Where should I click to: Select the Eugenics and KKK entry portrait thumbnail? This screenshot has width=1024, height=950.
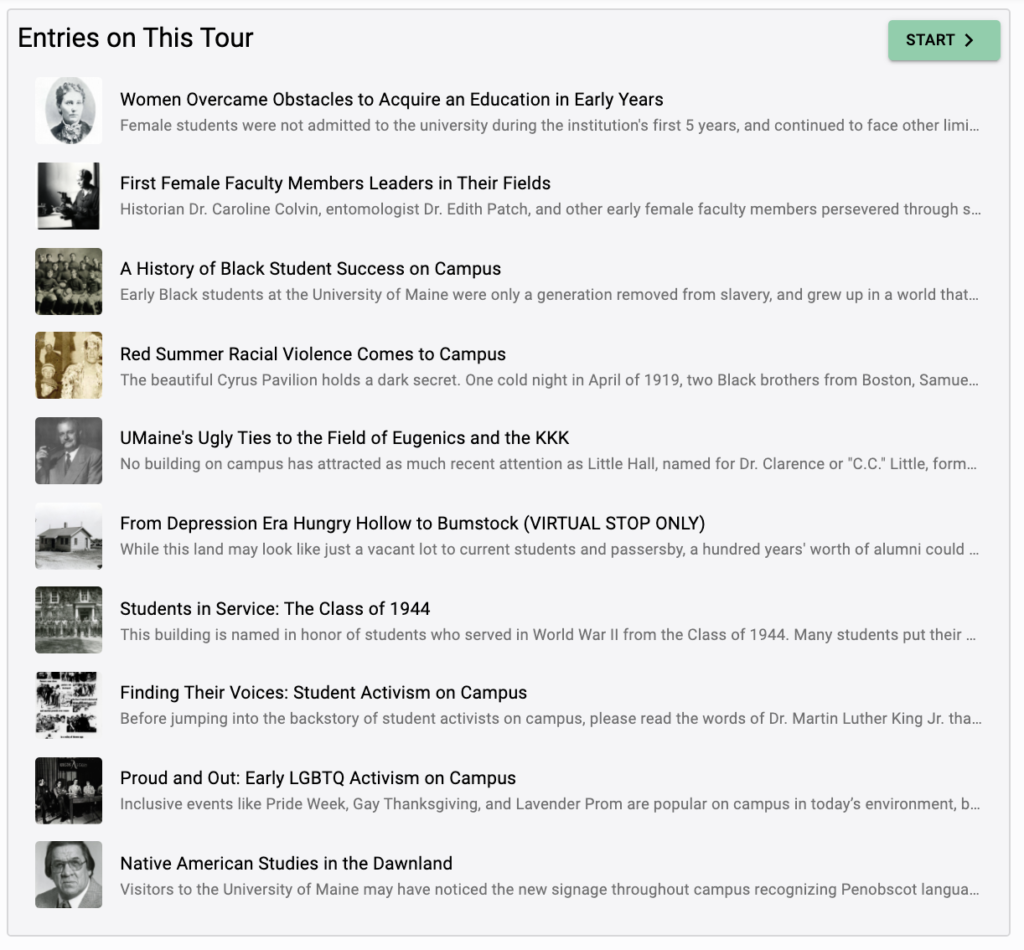tap(69, 451)
